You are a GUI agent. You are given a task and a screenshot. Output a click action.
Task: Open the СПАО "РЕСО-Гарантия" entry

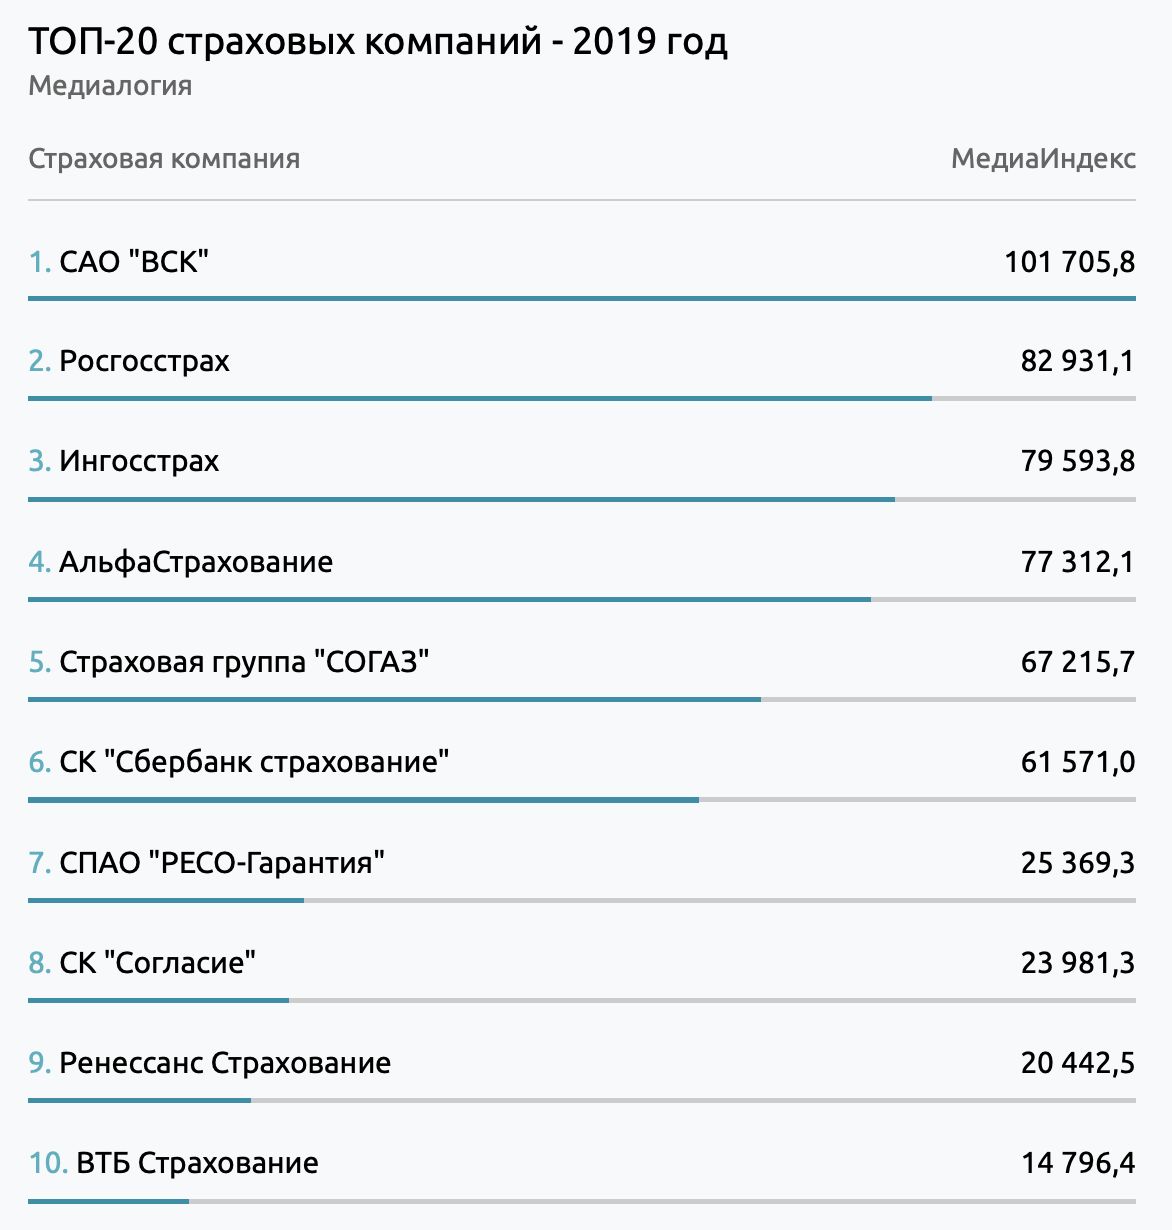[222, 862]
